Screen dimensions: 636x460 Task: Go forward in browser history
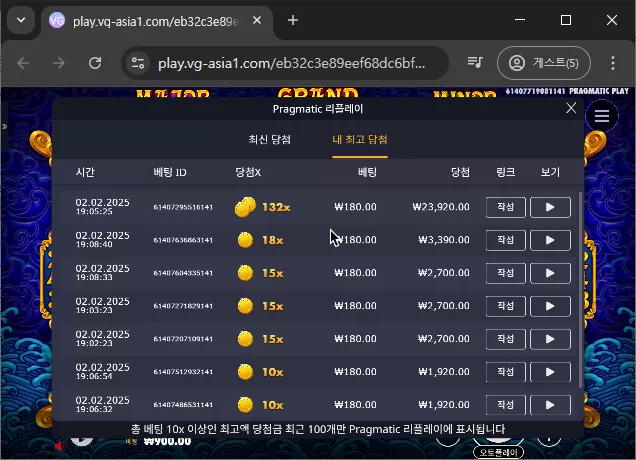pyautogui.click(x=59, y=63)
